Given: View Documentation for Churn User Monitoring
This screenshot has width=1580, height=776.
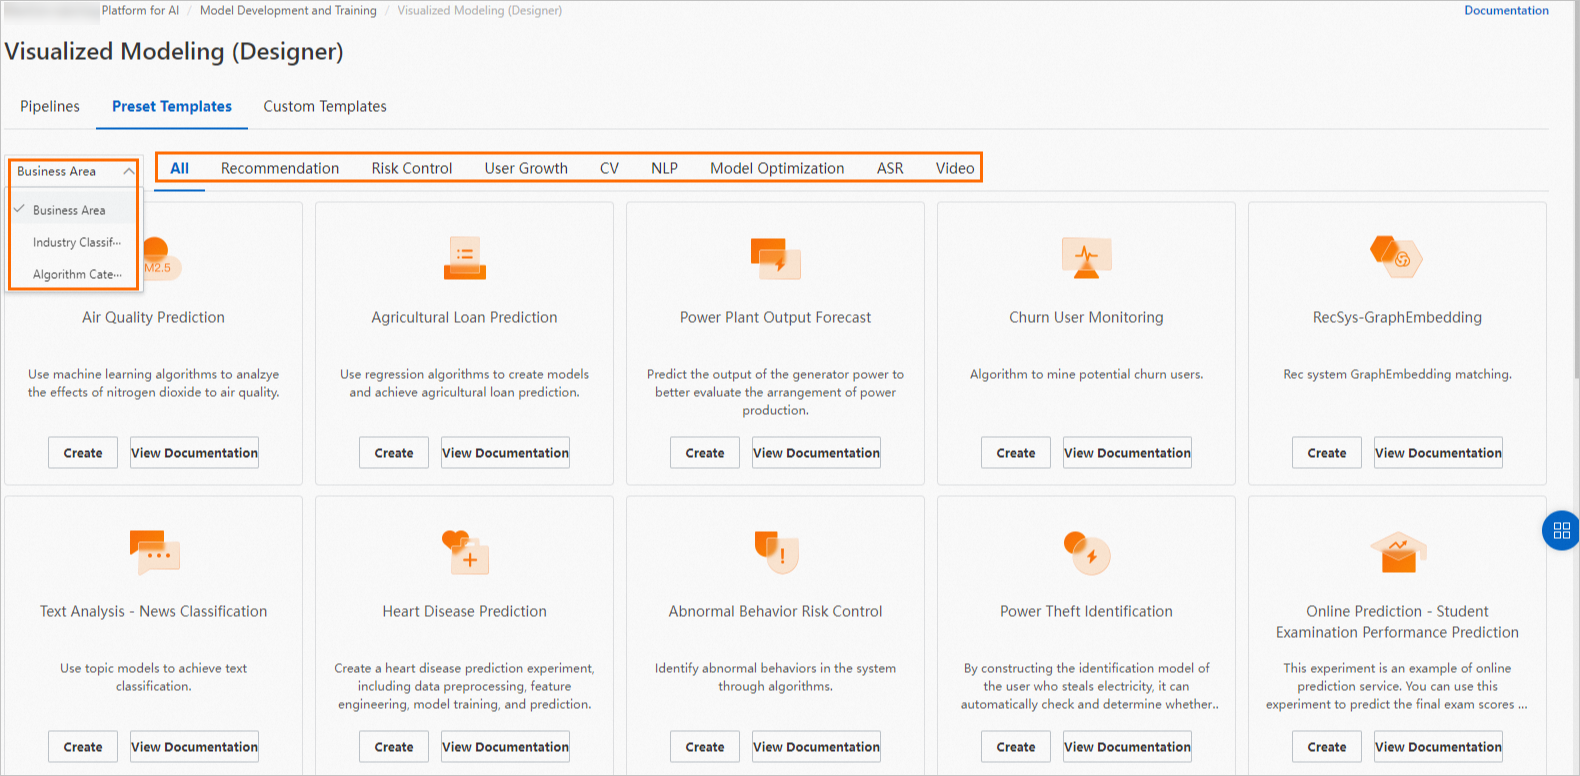Looking at the screenshot, I should click(x=1127, y=453).
